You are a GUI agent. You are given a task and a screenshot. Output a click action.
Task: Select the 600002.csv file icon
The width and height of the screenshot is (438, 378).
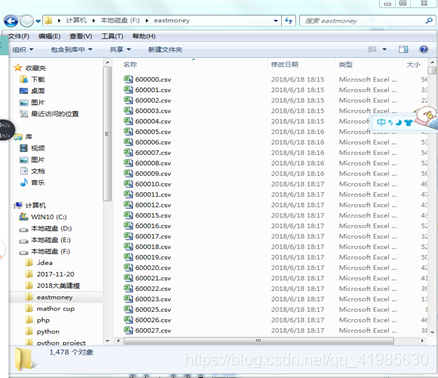click(128, 100)
